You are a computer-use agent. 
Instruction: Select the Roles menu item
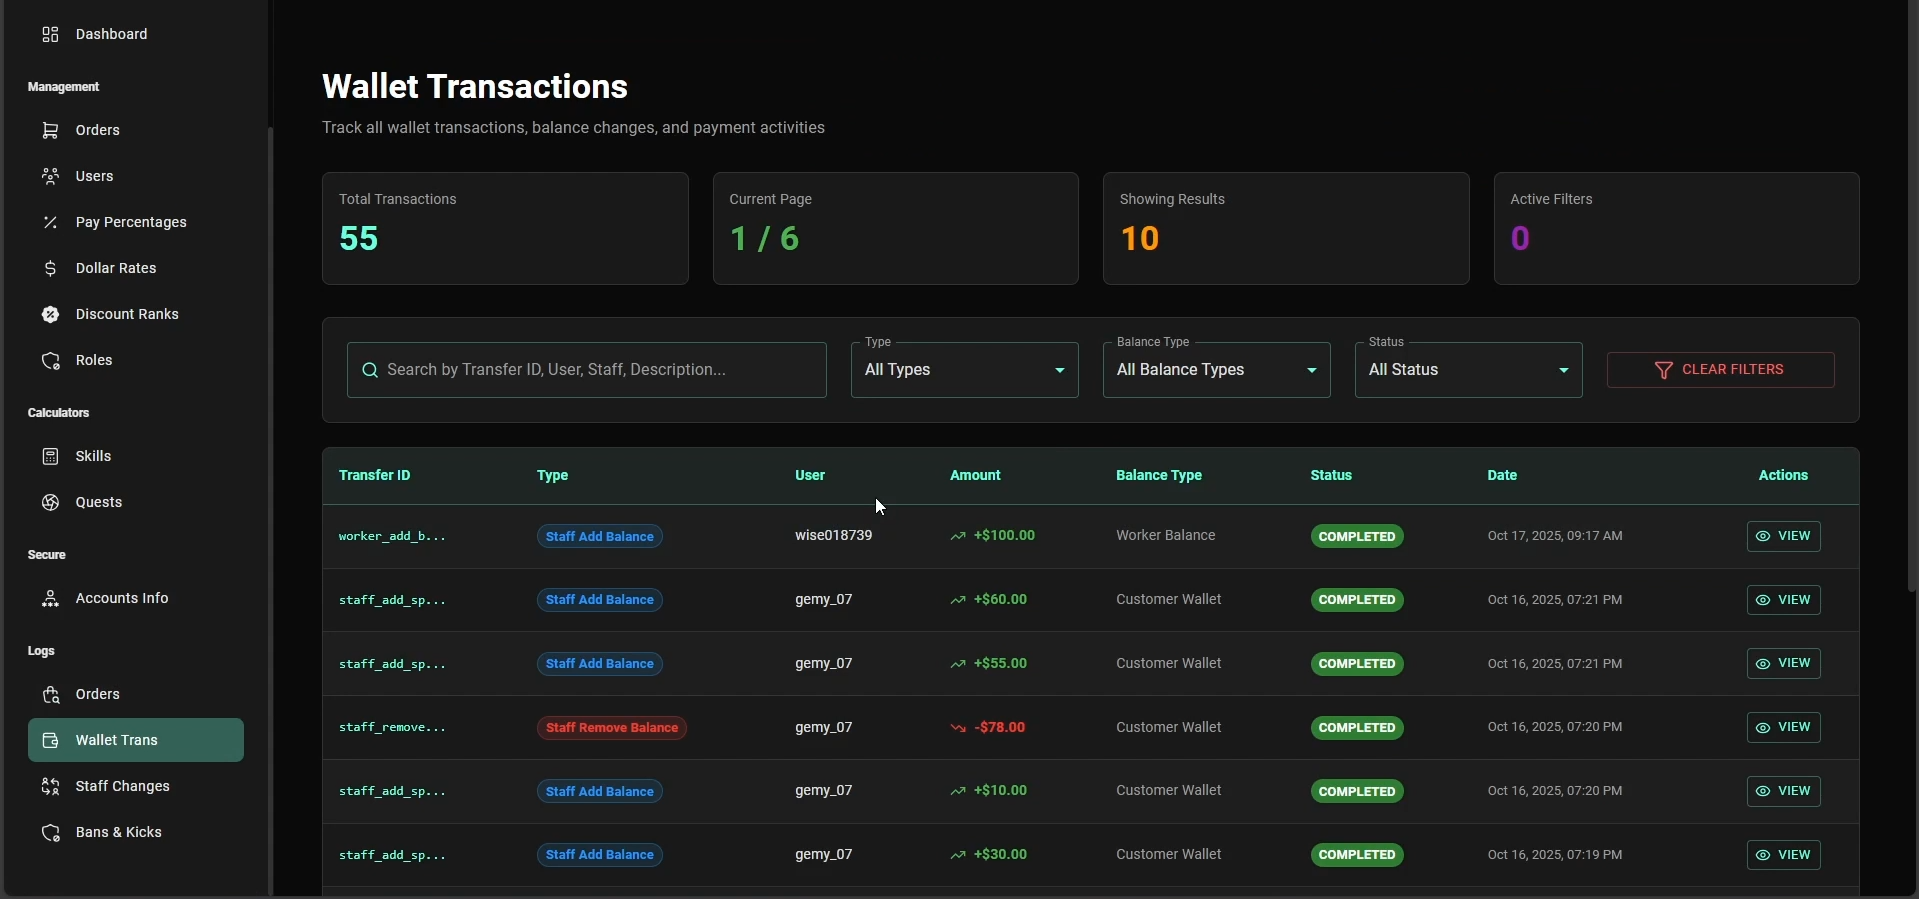pos(94,361)
